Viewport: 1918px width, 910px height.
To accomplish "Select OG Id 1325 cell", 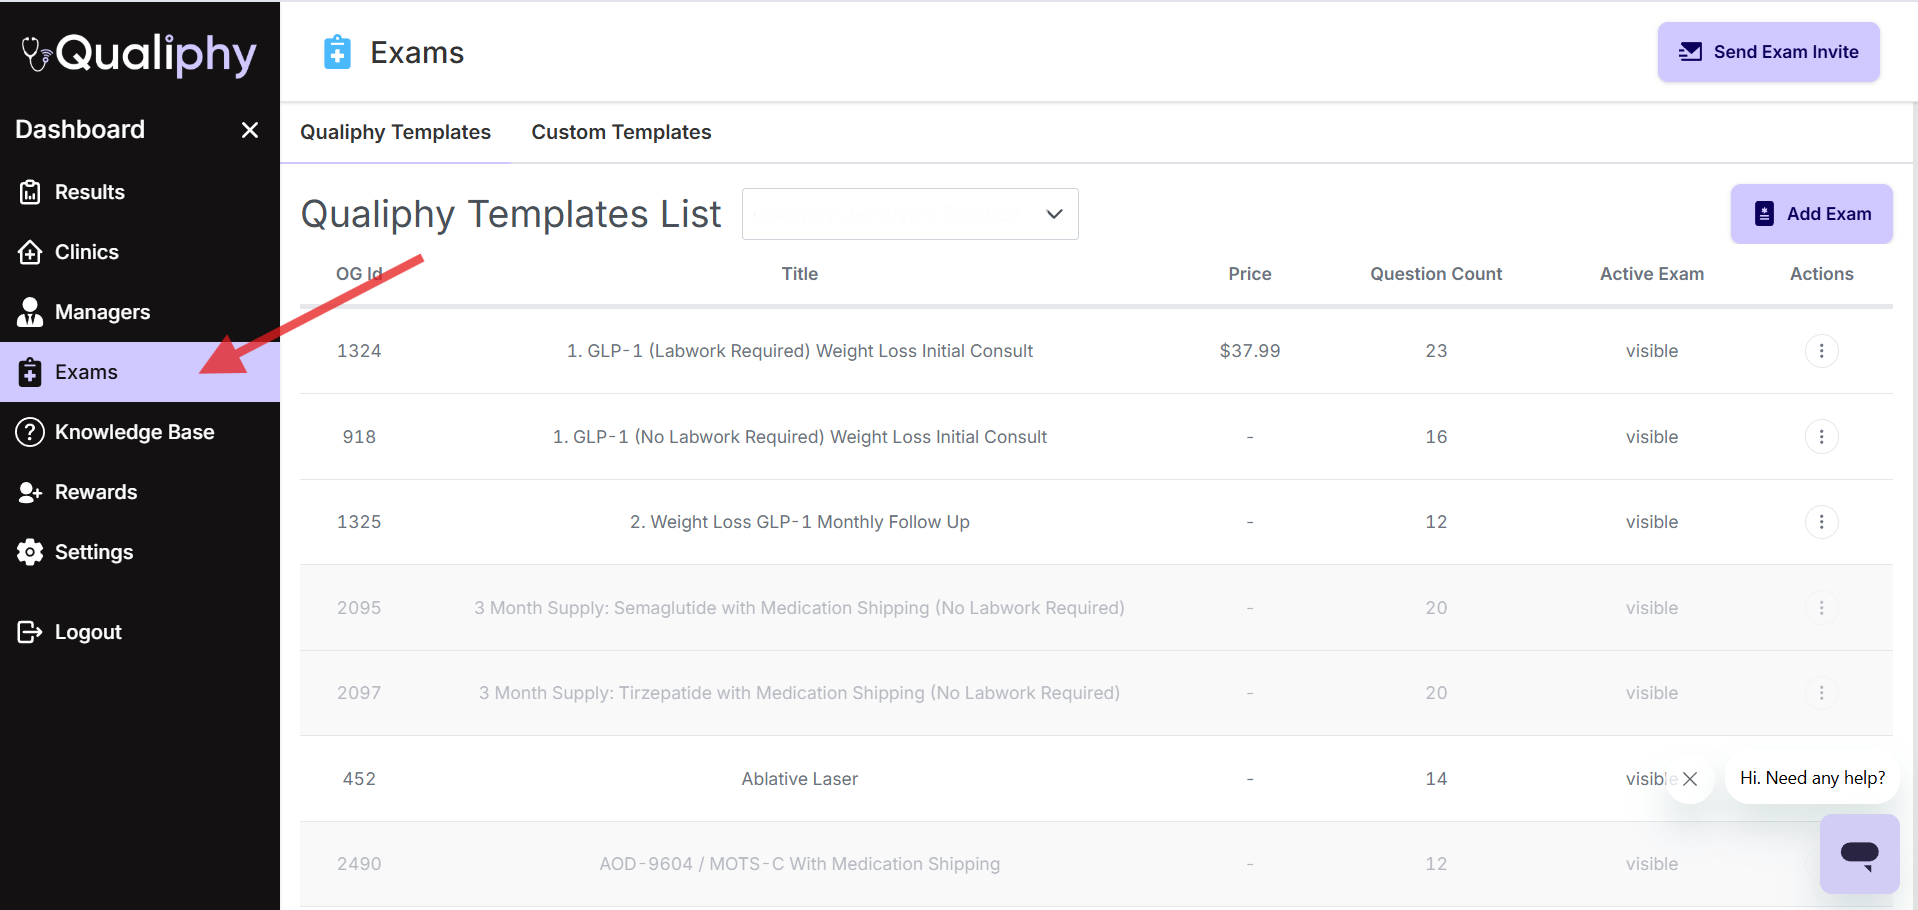I will (359, 522).
